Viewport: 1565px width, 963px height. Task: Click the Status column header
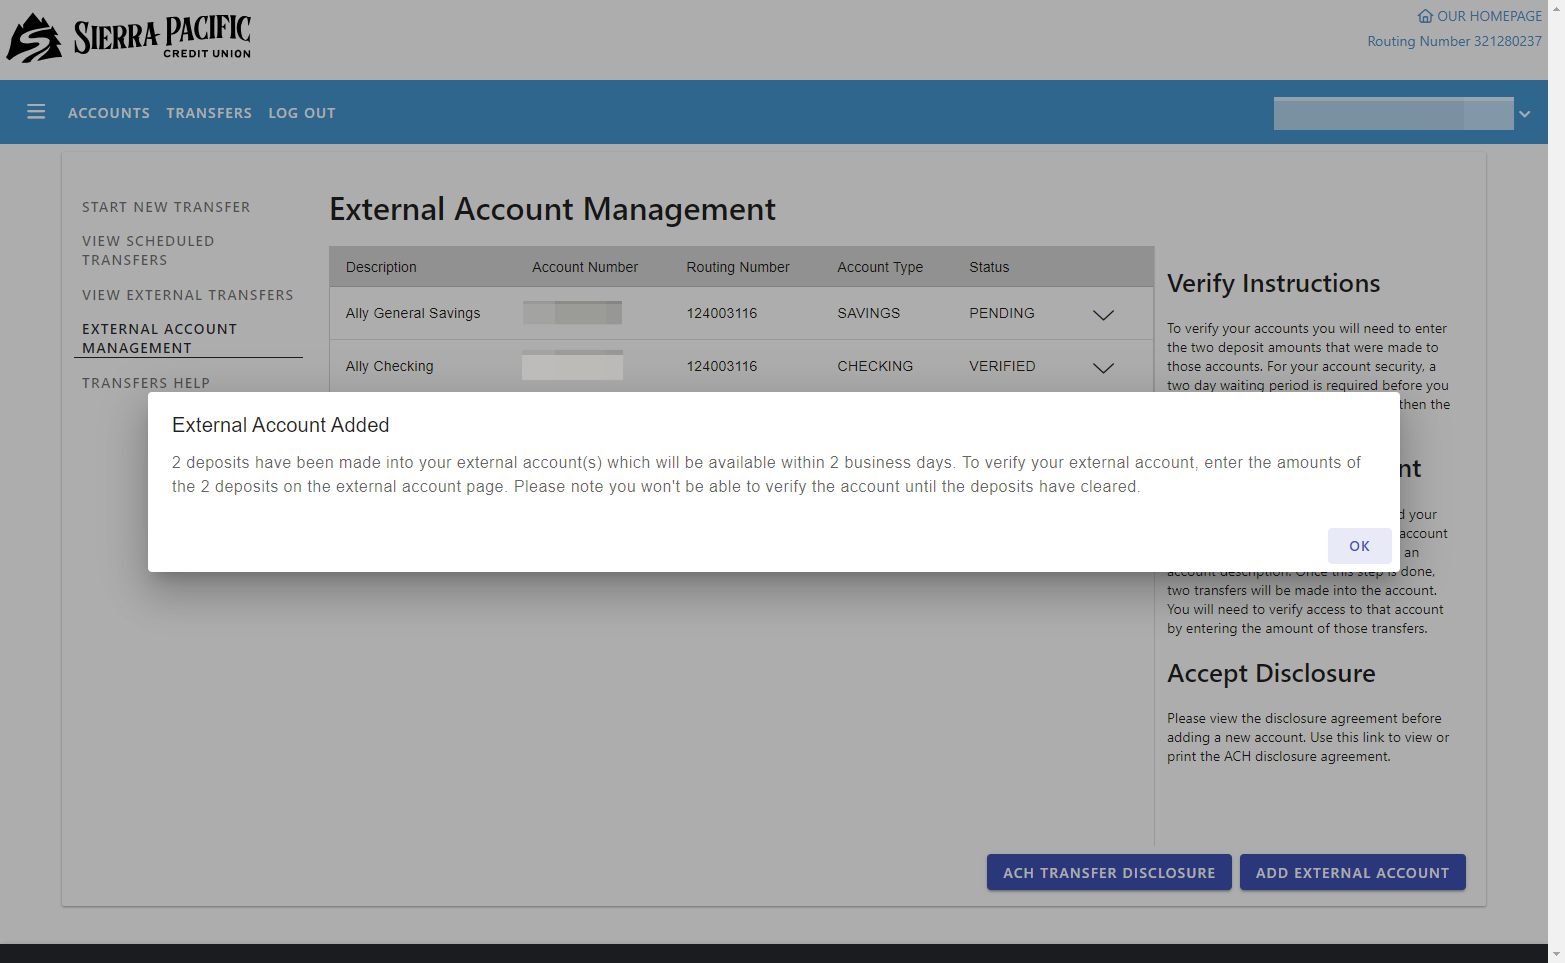(x=989, y=267)
